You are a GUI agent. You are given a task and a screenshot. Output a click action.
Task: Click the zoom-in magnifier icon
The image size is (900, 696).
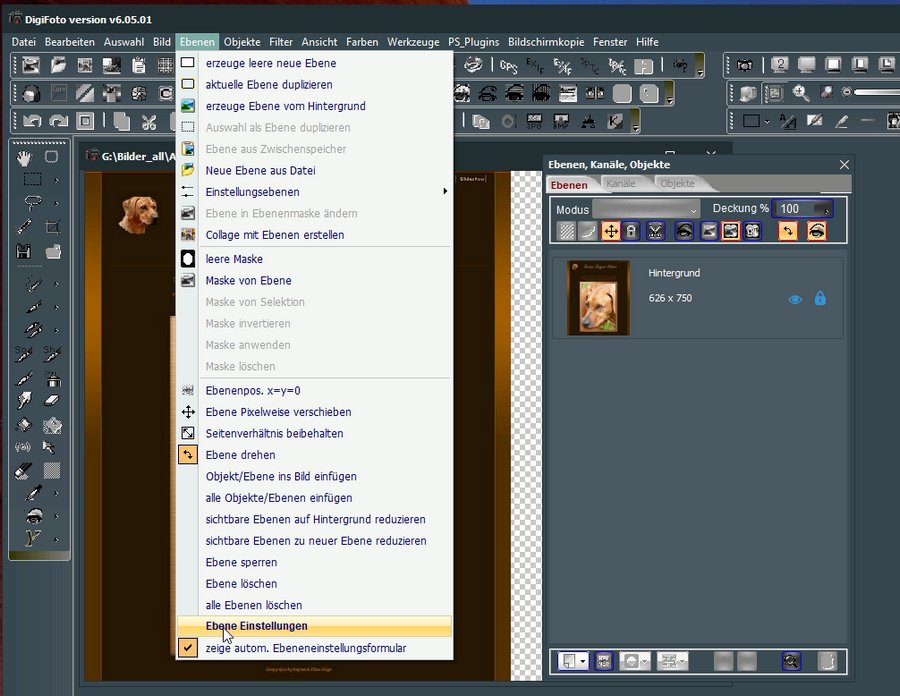tap(801, 93)
